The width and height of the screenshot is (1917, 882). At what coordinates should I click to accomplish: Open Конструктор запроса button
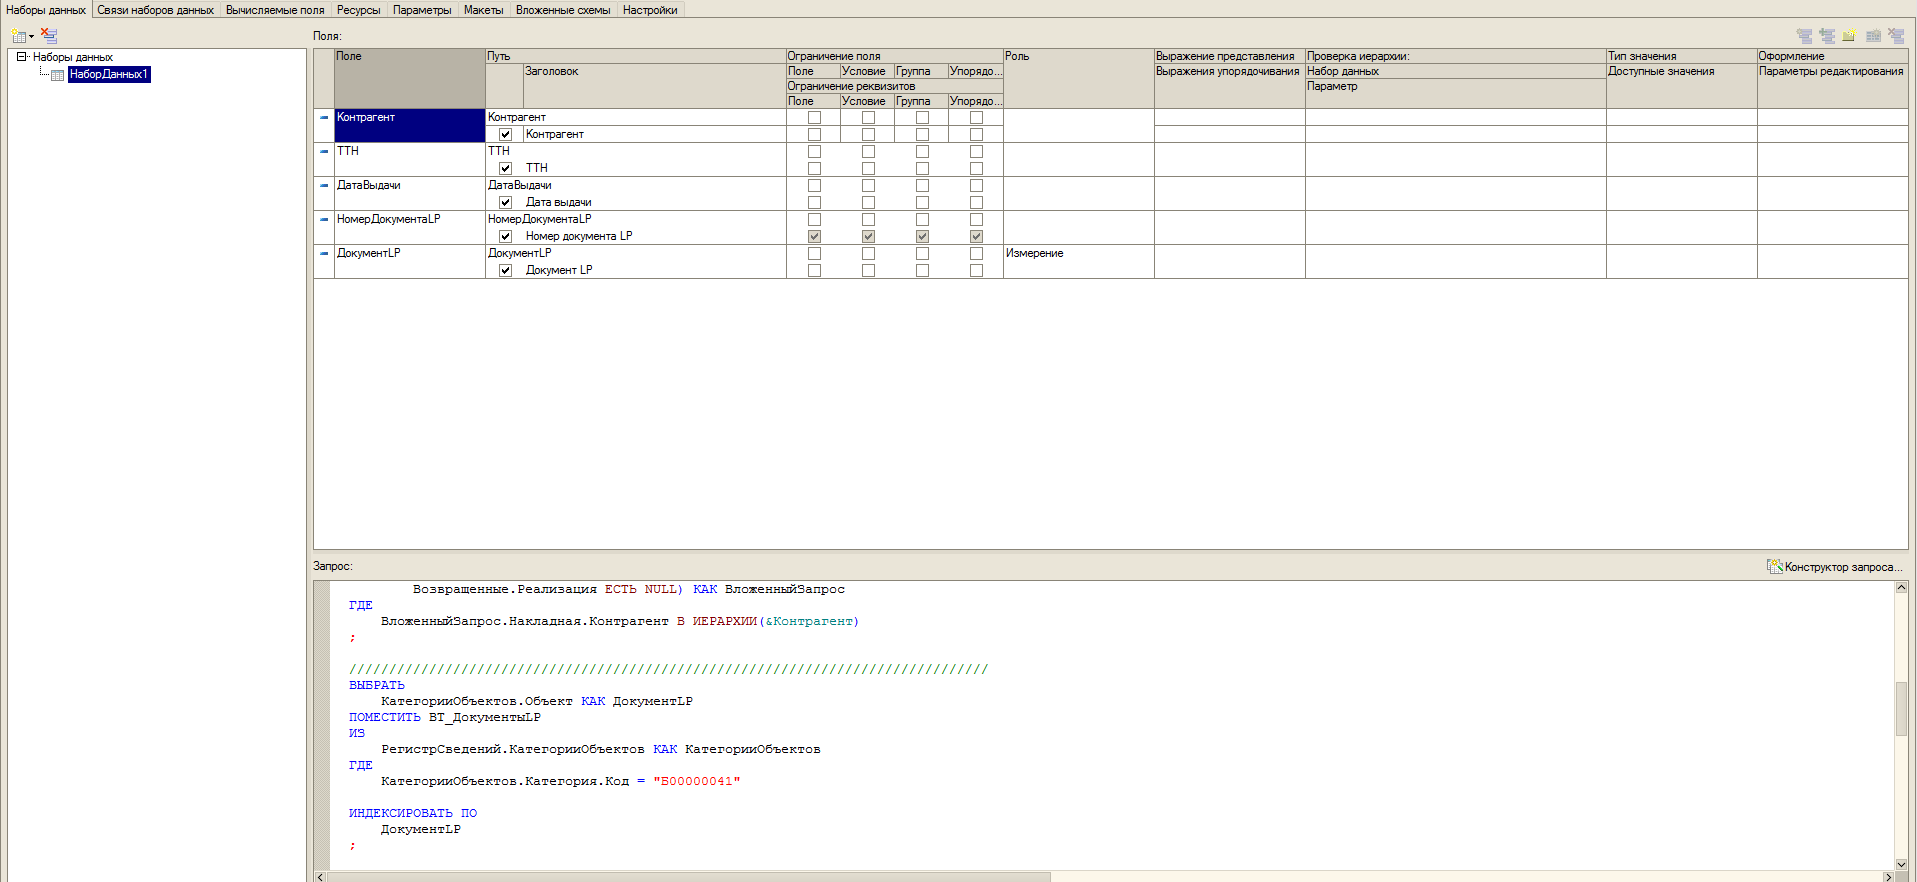coord(1836,567)
